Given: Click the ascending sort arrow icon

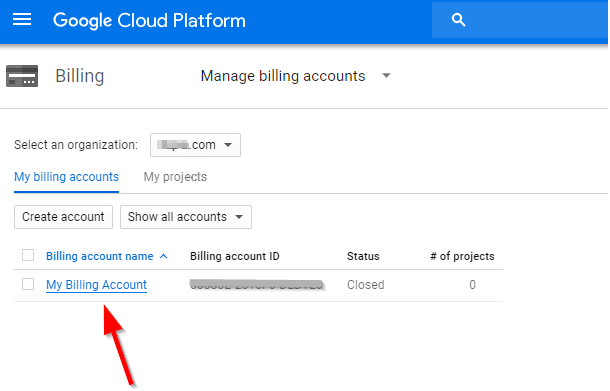Looking at the screenshot, I should (164, 256).
